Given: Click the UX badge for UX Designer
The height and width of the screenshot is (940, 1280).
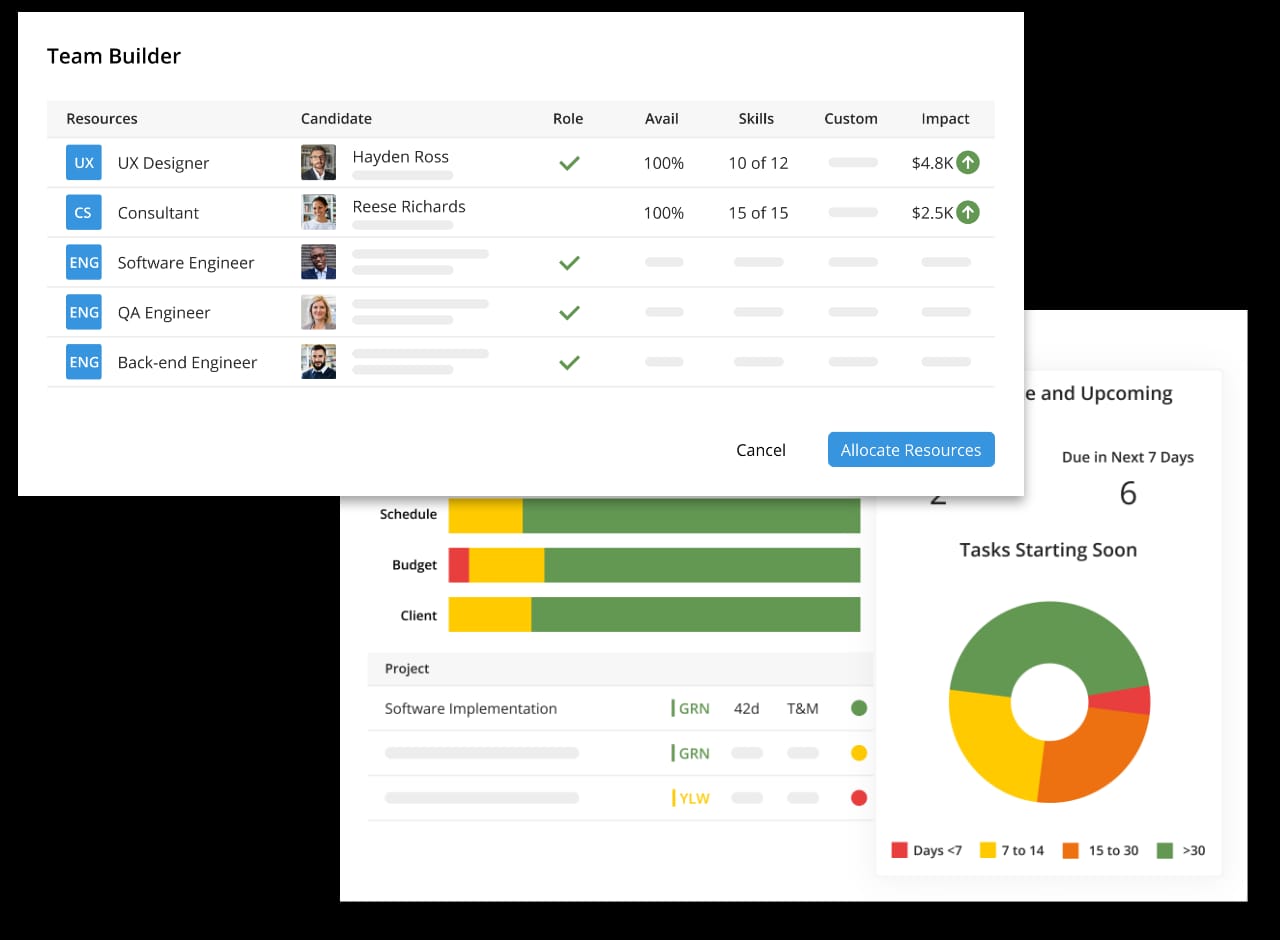Looking at the screenshot, I should click(84, 163).
